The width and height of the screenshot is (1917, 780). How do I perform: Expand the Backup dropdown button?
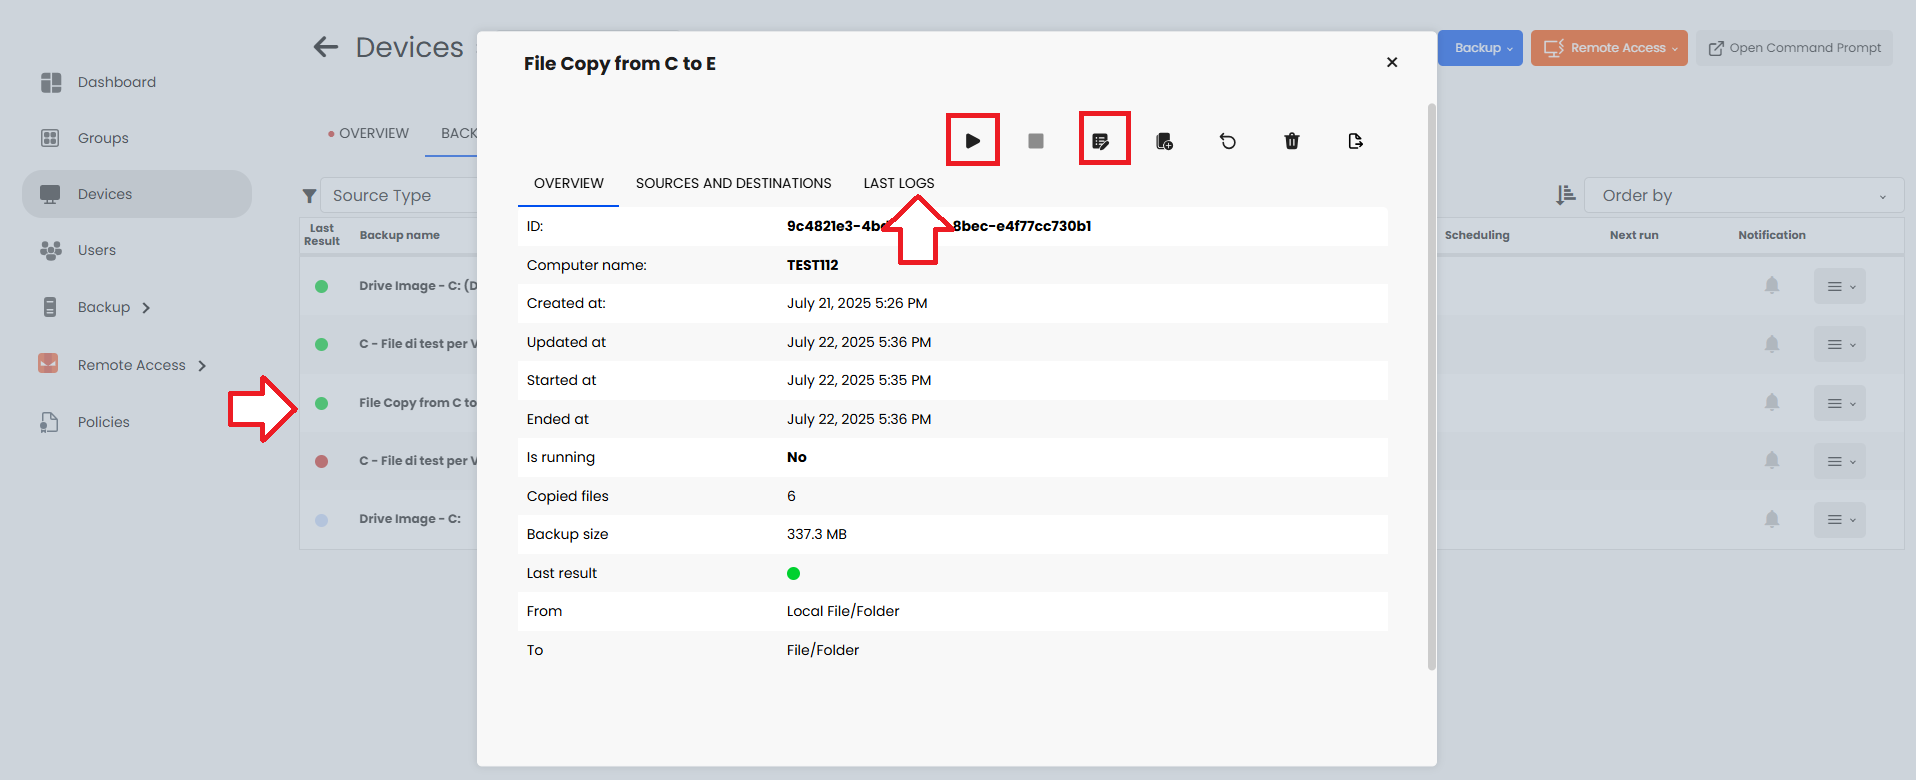[x=1480, y=48]
